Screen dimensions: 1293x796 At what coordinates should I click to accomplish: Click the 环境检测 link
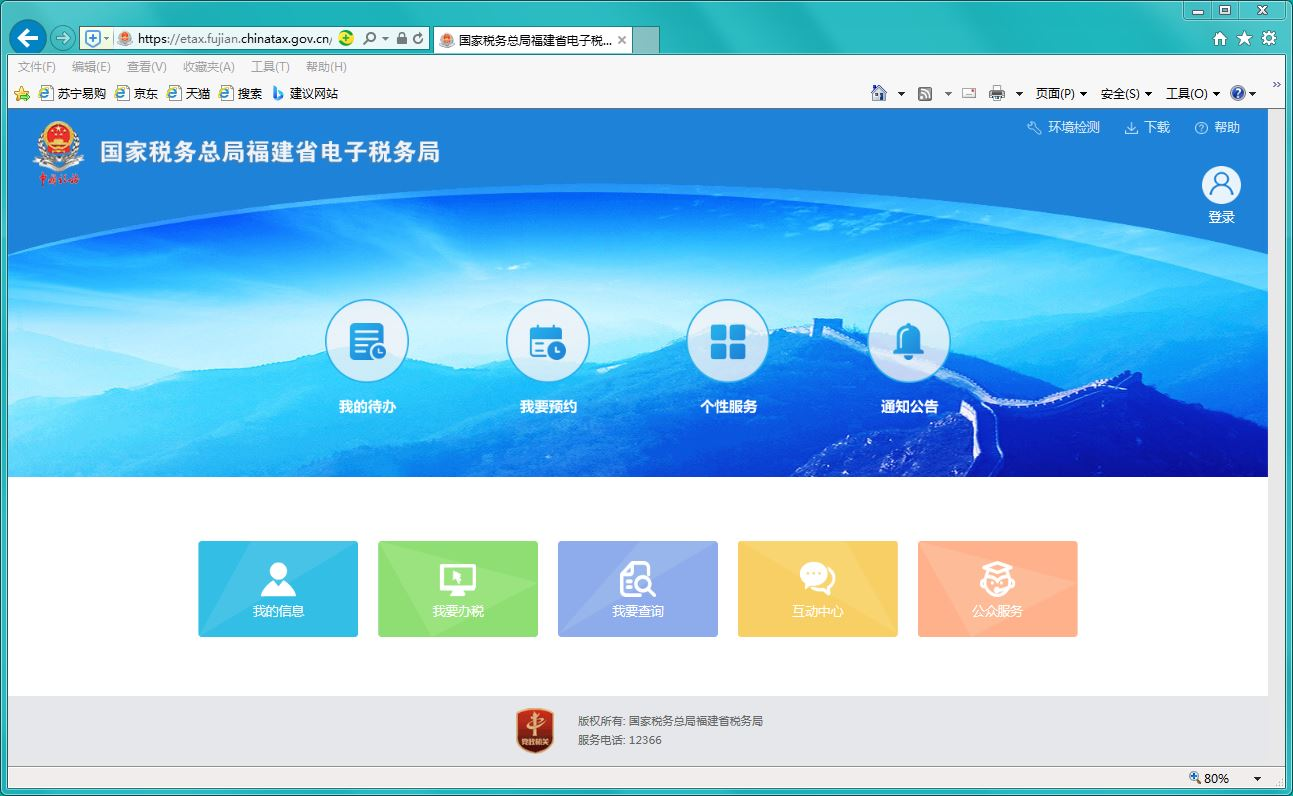coord(1063,128)
